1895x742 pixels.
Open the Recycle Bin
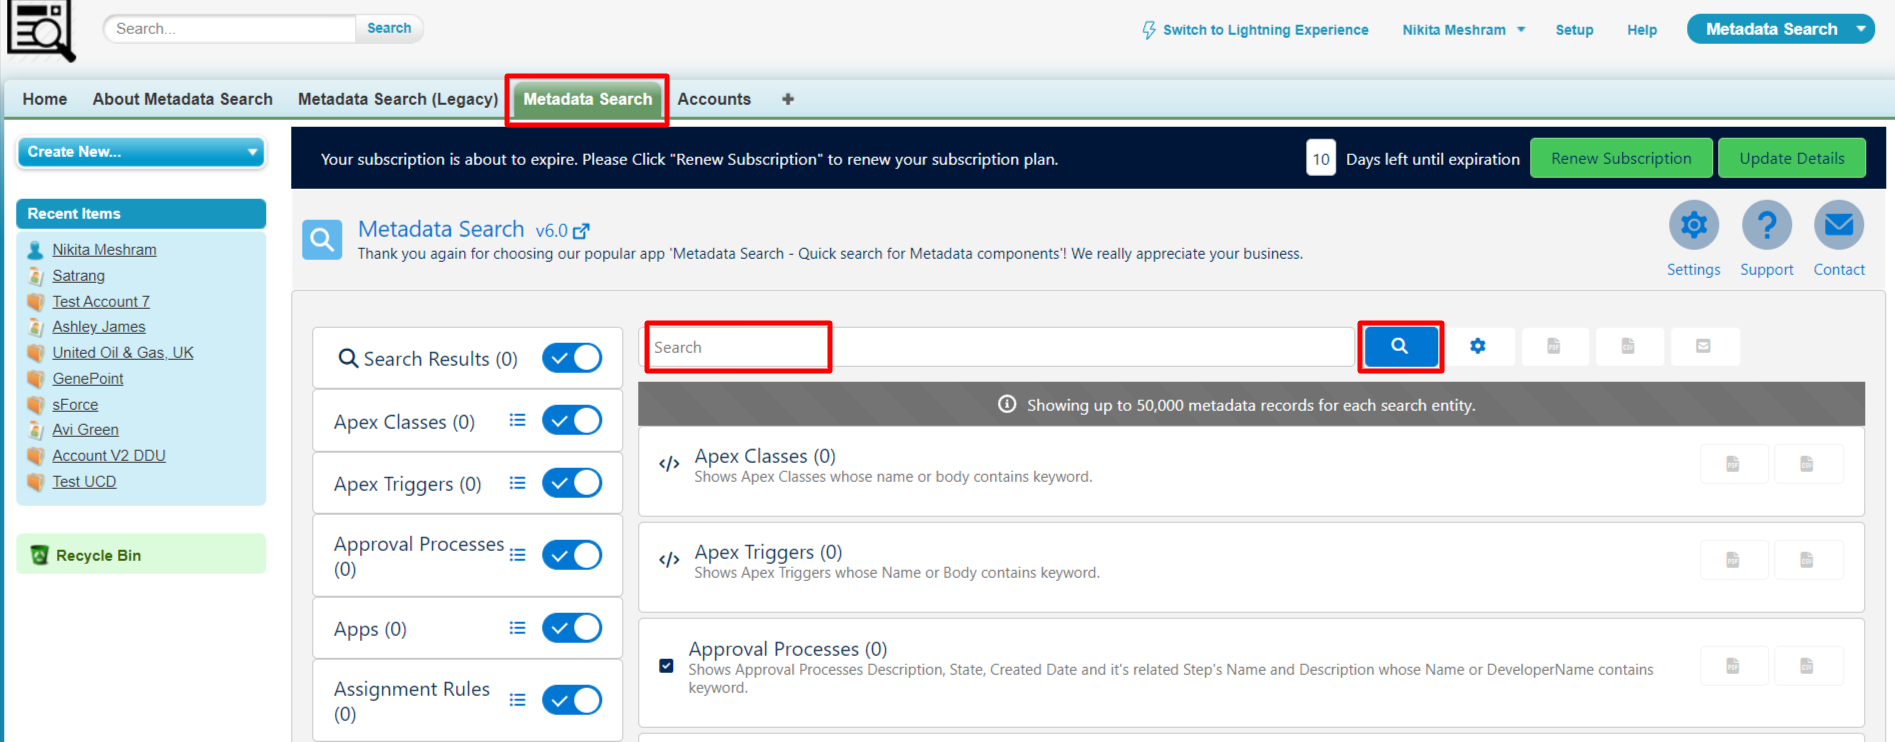[98, 555]
